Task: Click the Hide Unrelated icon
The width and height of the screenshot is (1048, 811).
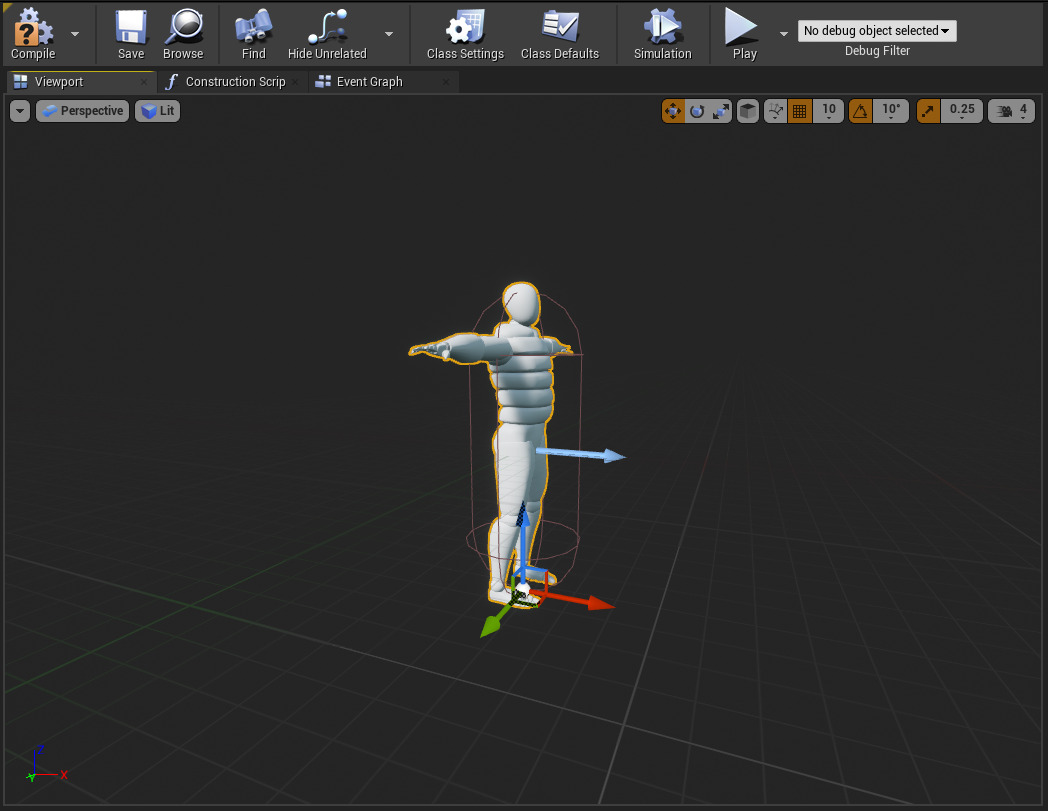Action: (327, 28)
